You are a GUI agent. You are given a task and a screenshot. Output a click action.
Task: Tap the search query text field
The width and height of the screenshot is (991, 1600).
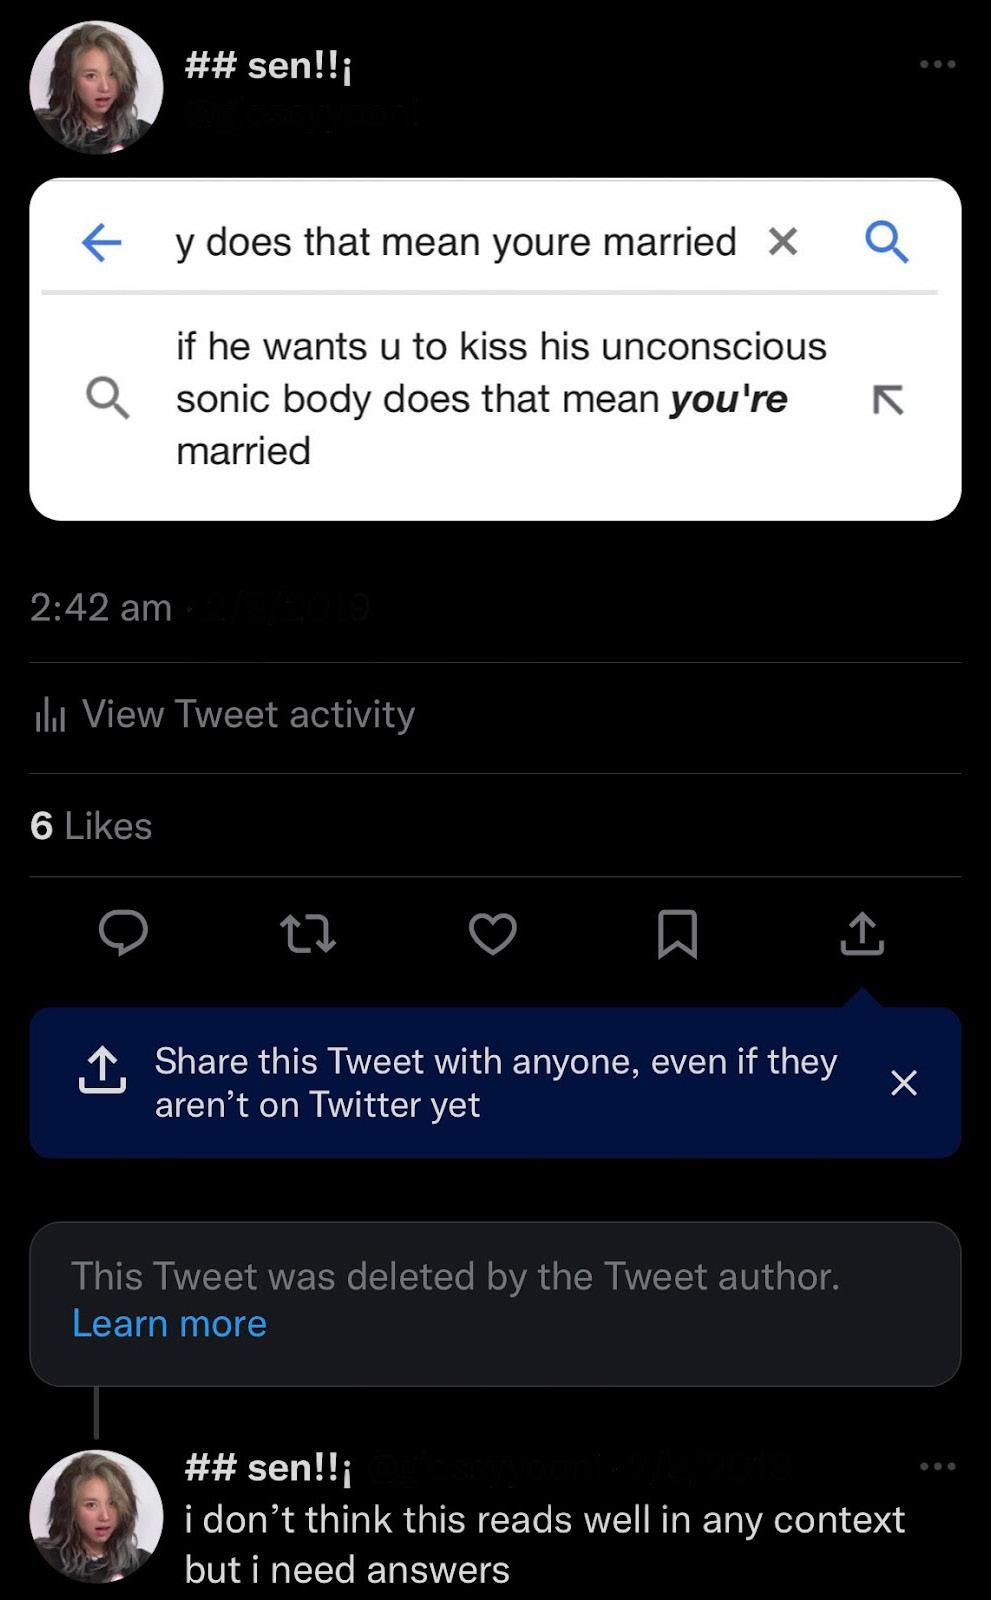[x=455, y=242]
